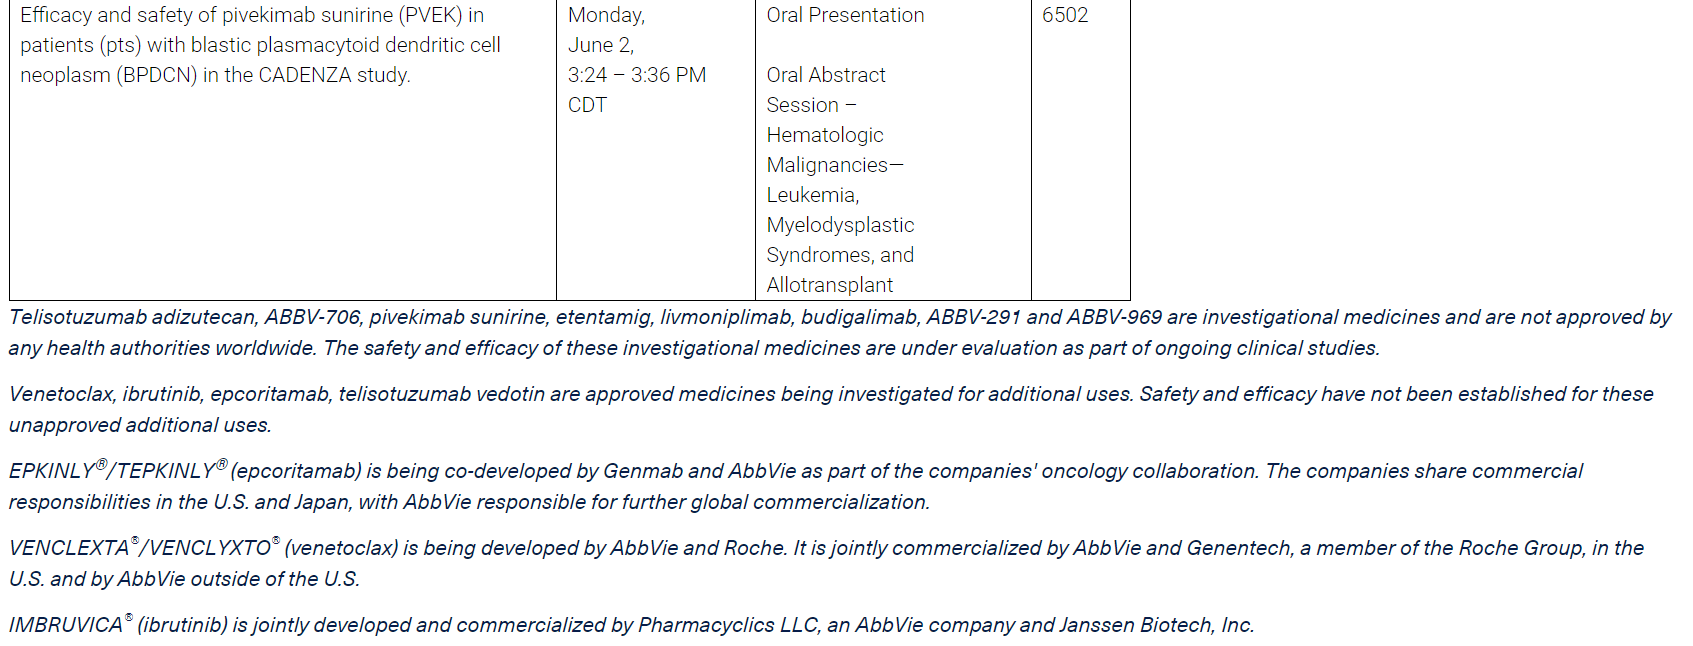This screenshot has height=646, width=1693.
Task: Click paragraph beginning "Venetoclax, ibrutinib, epcoritamab"
Action: 831,409
